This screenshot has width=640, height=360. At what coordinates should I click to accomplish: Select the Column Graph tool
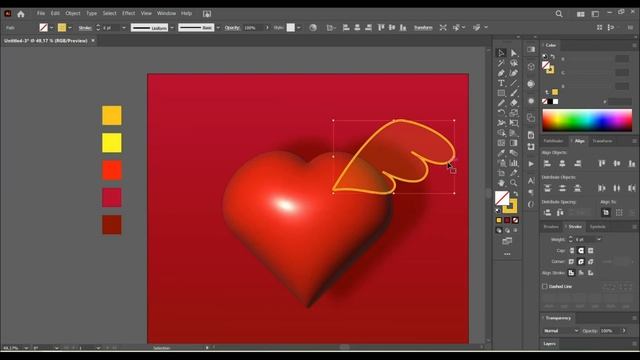click(514, 163)
